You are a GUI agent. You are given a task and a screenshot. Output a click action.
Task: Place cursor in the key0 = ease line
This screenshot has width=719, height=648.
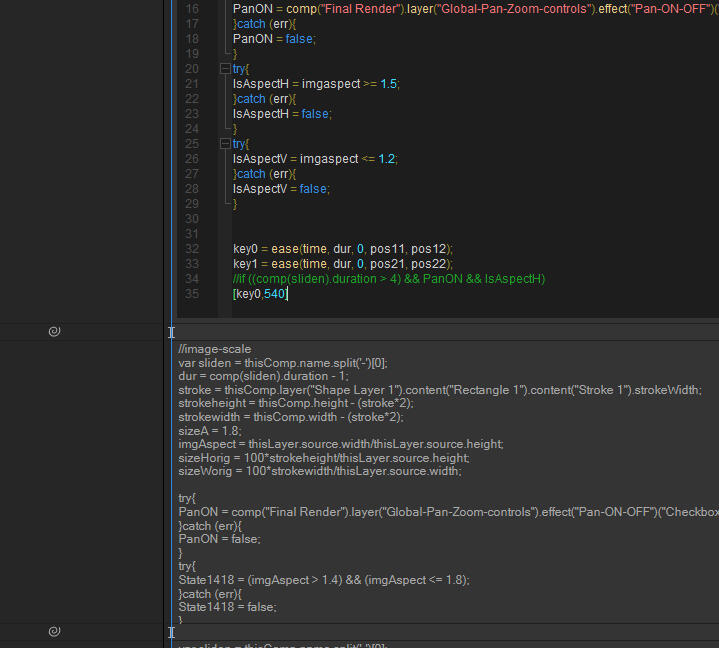(342, 249)
